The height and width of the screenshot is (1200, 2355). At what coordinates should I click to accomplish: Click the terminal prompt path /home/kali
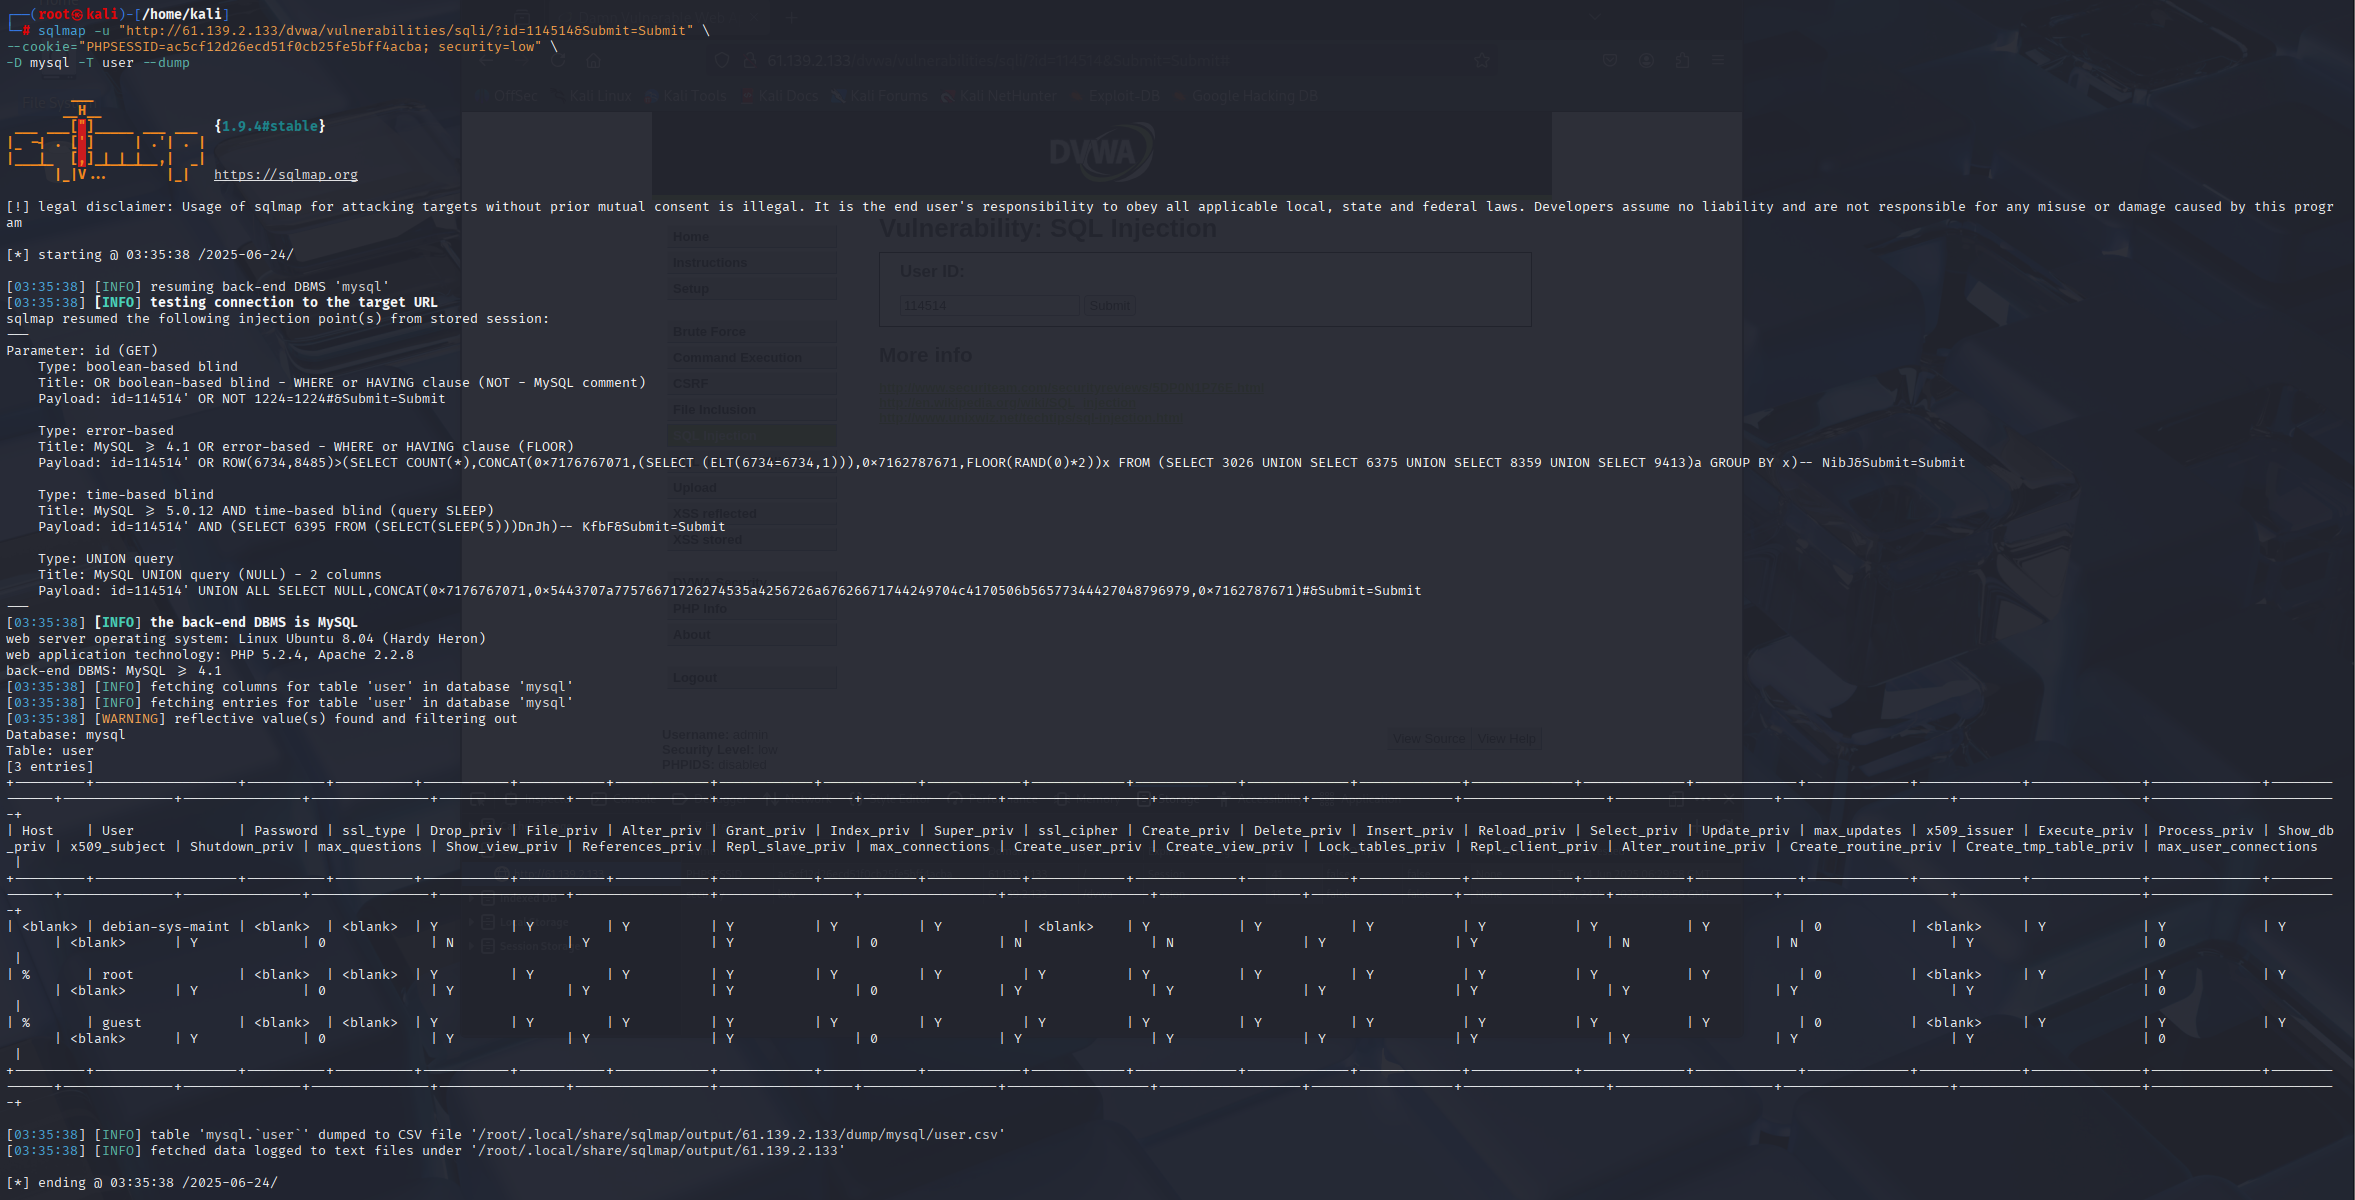tap(186, 14)
